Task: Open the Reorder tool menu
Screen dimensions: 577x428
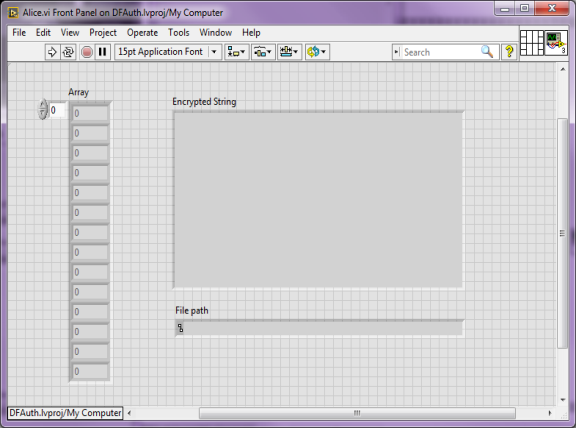Action: coord(316,52)
